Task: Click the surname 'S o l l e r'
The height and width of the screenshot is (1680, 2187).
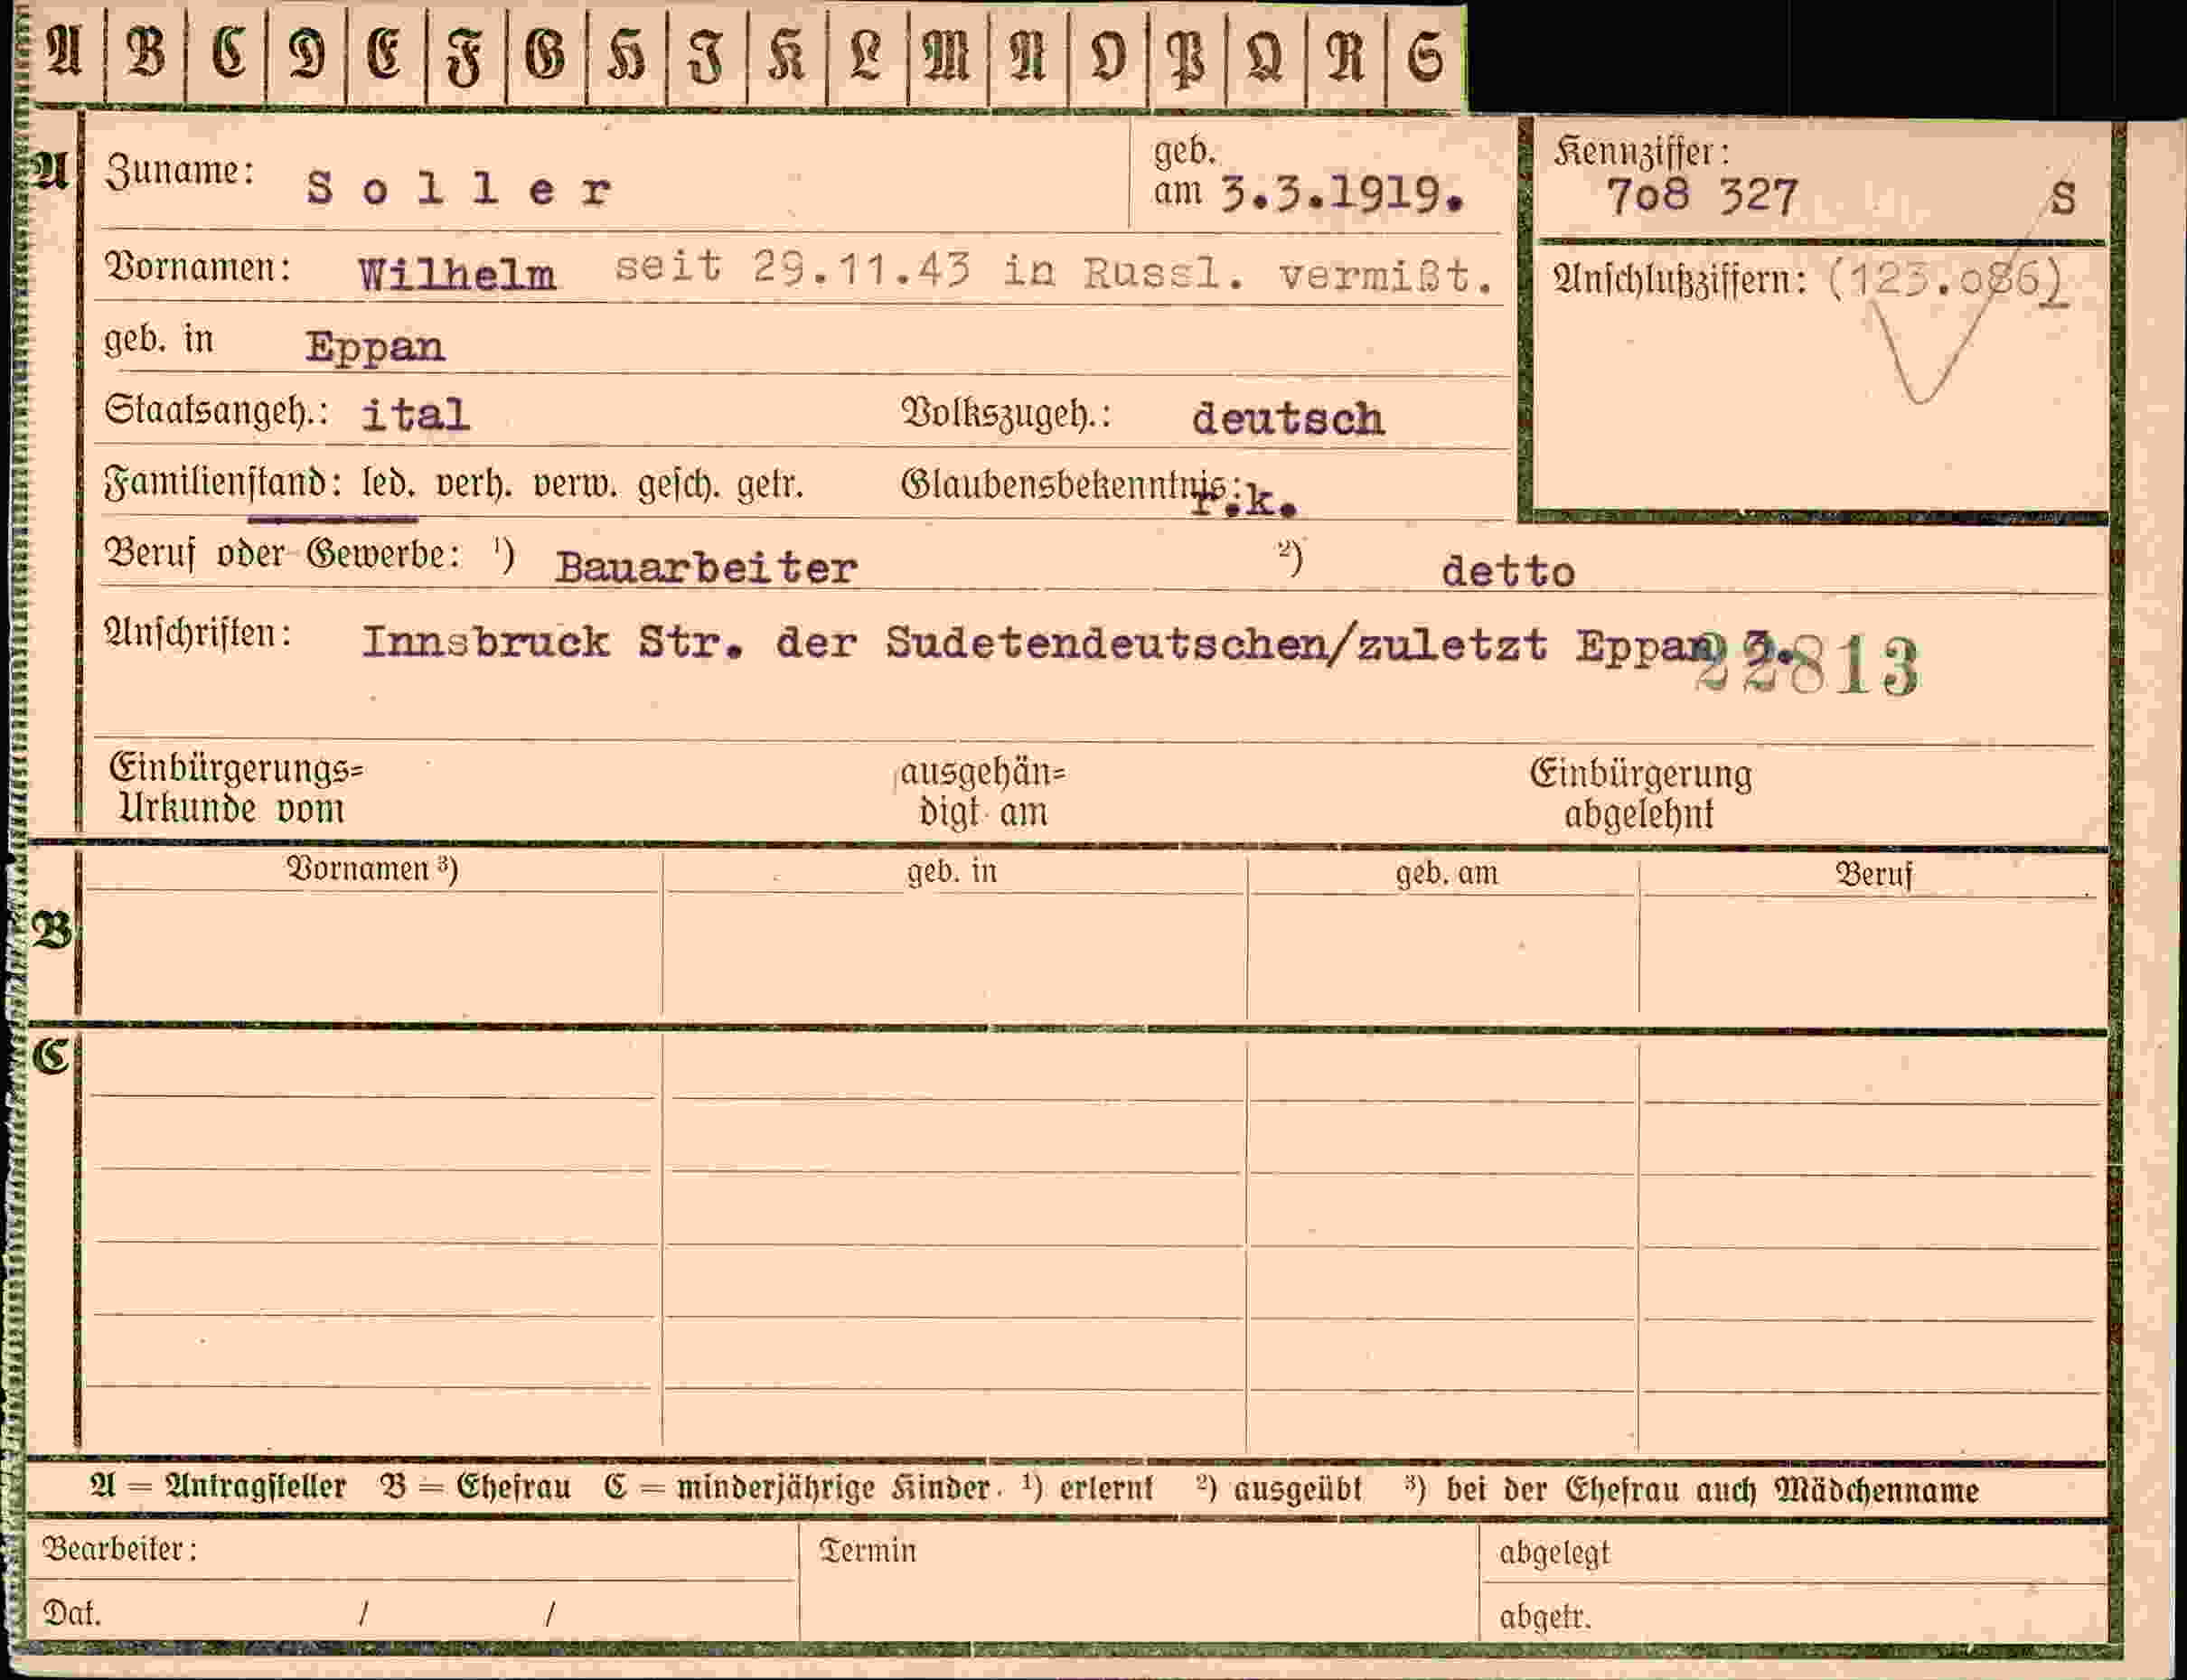Action: (459, 188)
